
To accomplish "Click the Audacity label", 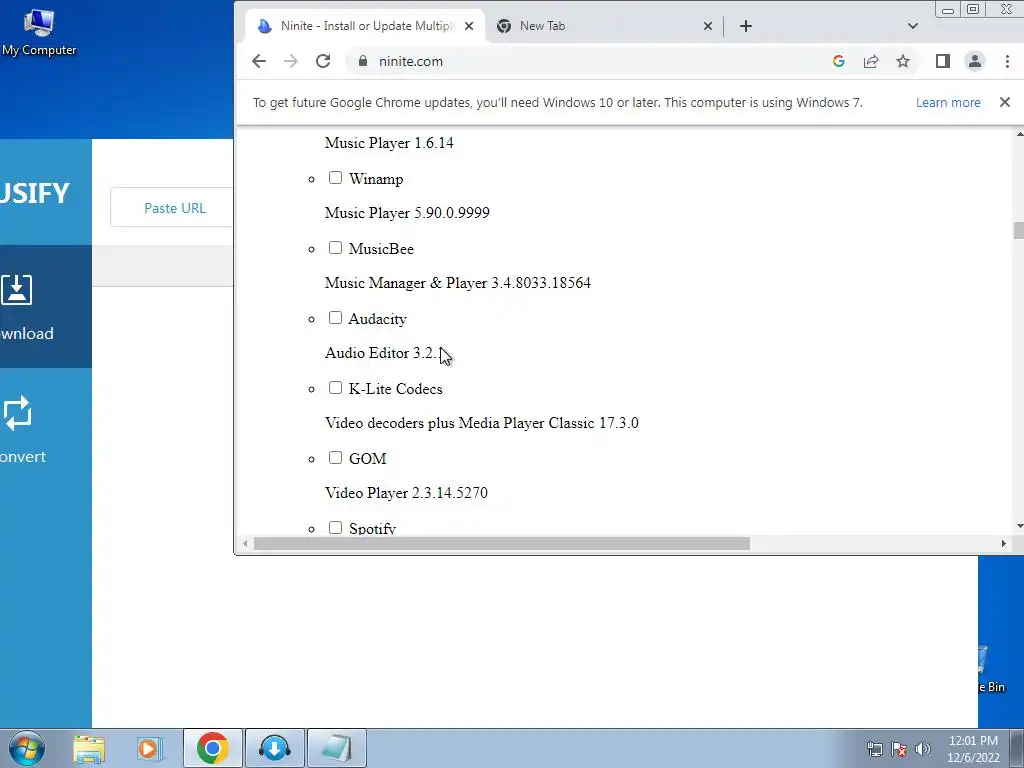I will click(377, 319).
